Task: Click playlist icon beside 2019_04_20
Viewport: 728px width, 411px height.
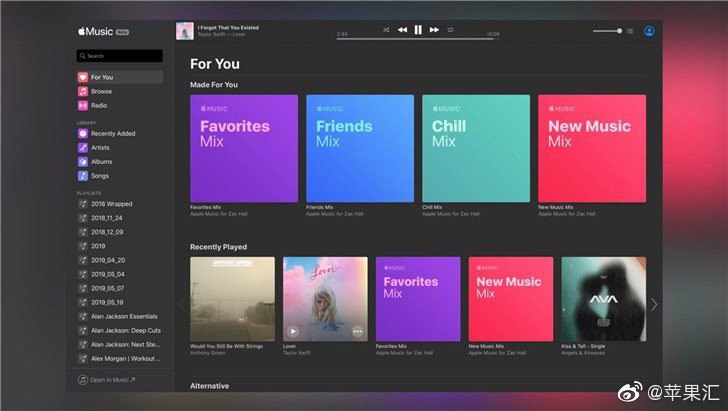Action: pos(83,260)
